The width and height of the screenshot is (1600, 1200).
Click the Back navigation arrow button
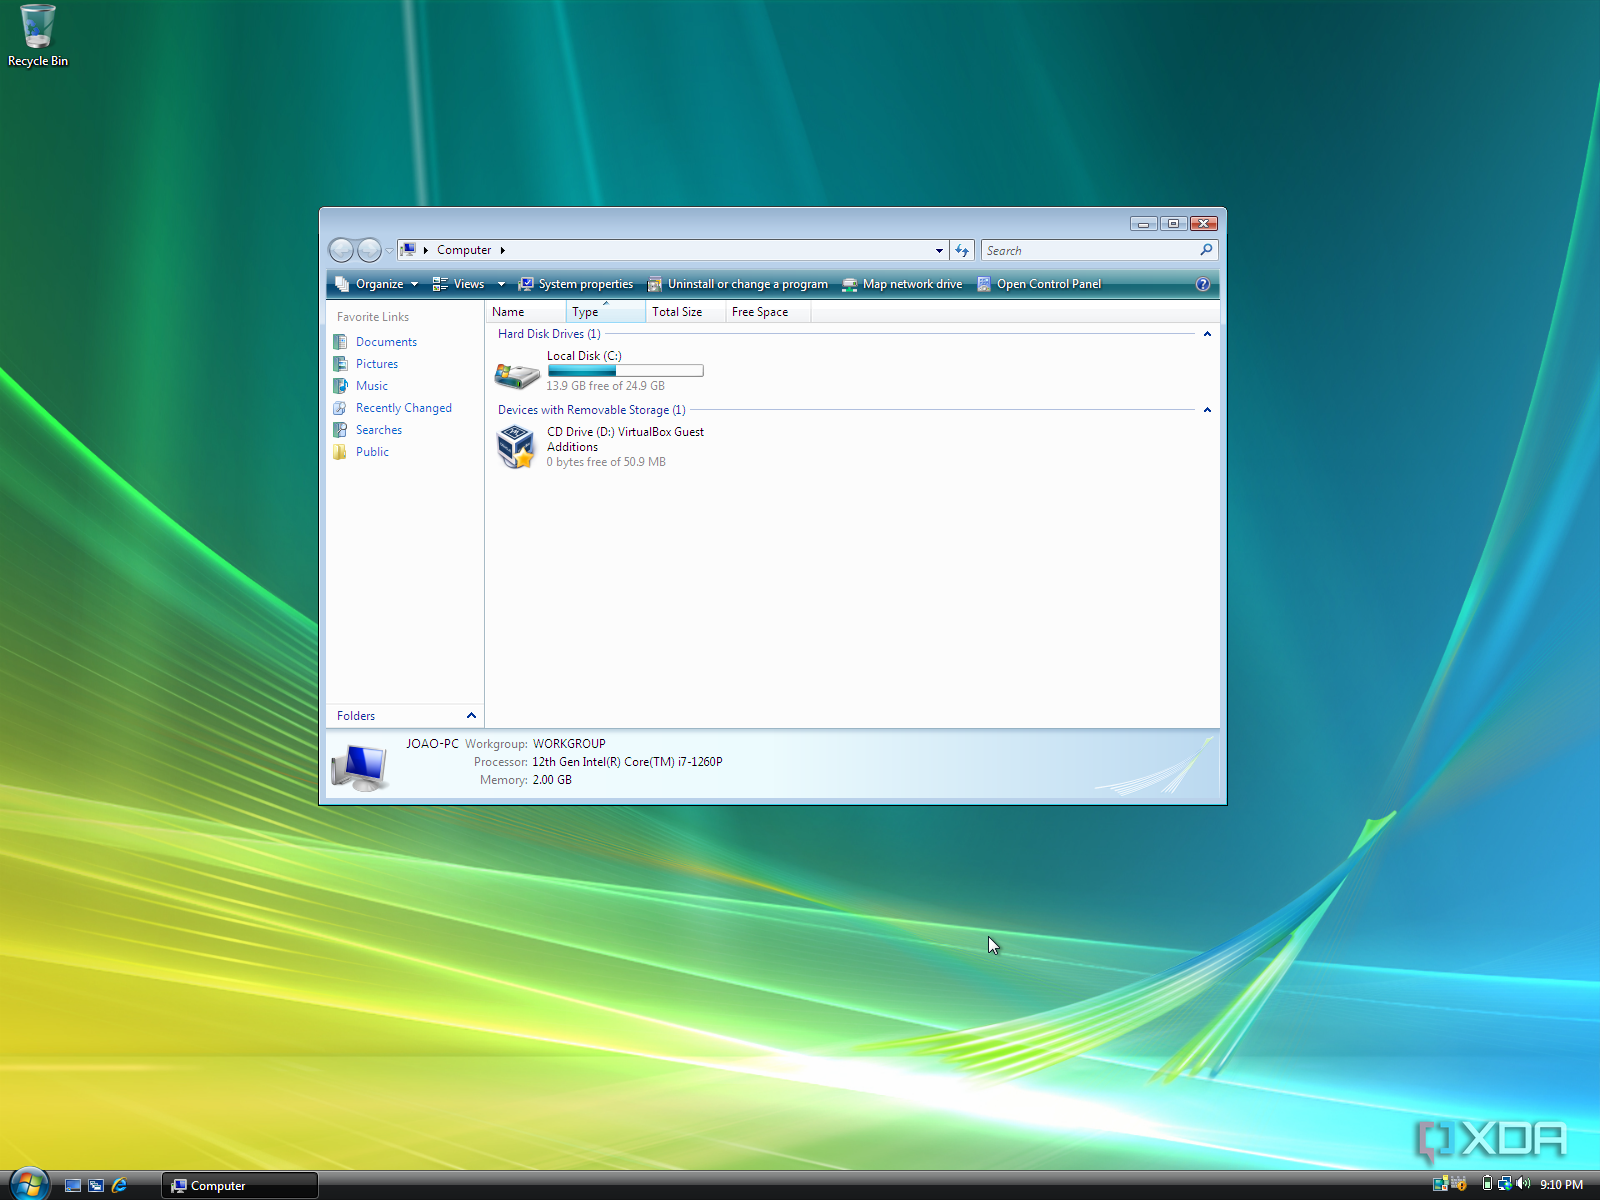click(x=341, y=250)
